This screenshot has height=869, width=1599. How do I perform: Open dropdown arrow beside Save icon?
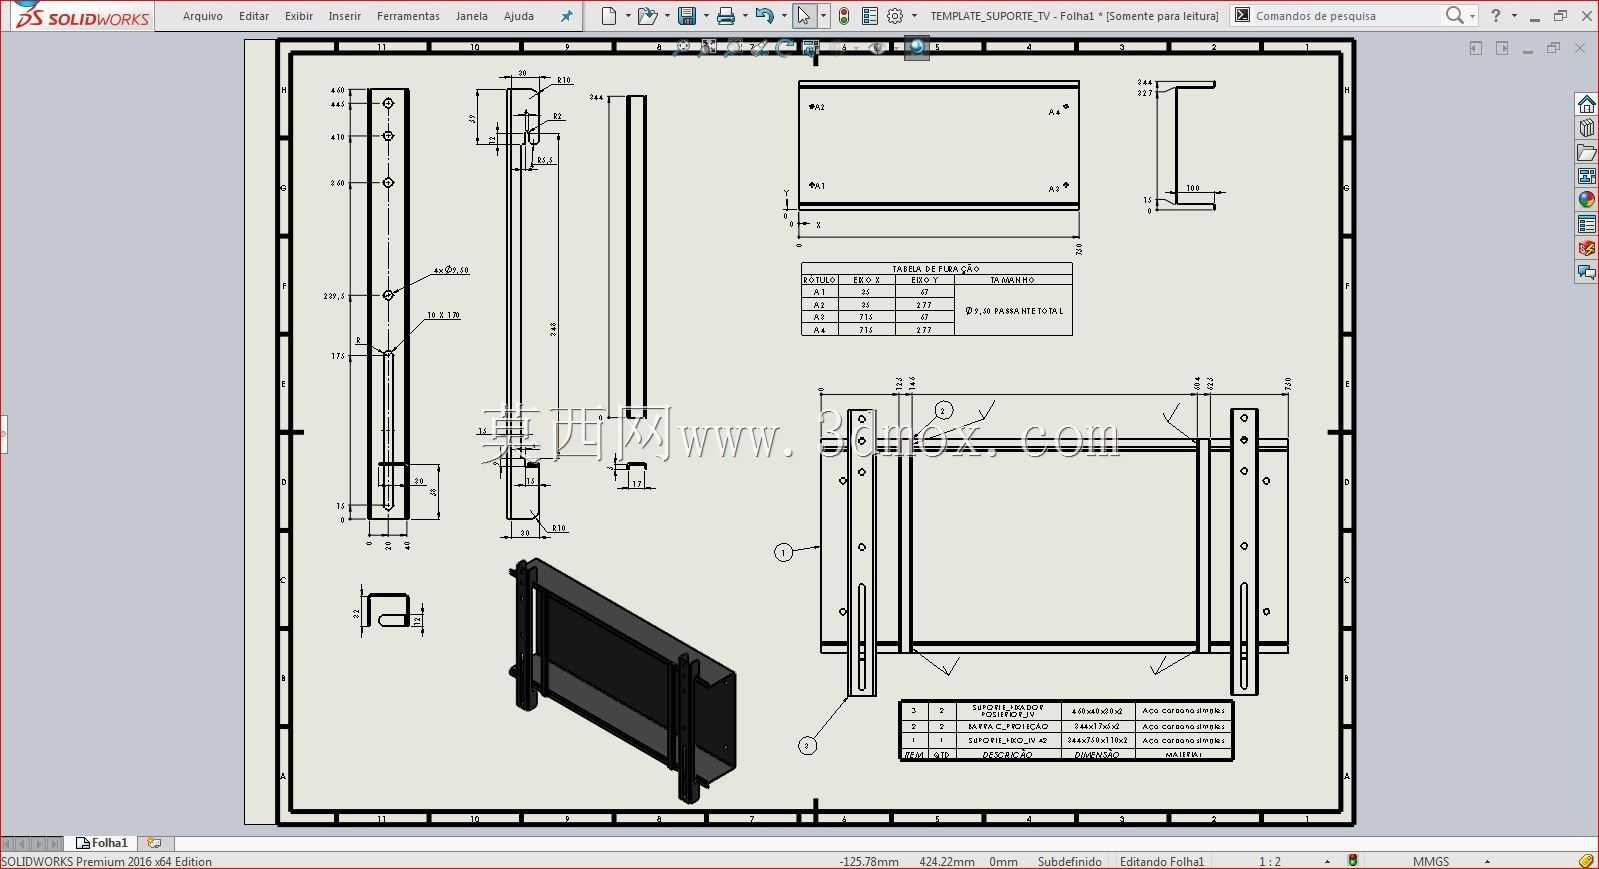706,16
